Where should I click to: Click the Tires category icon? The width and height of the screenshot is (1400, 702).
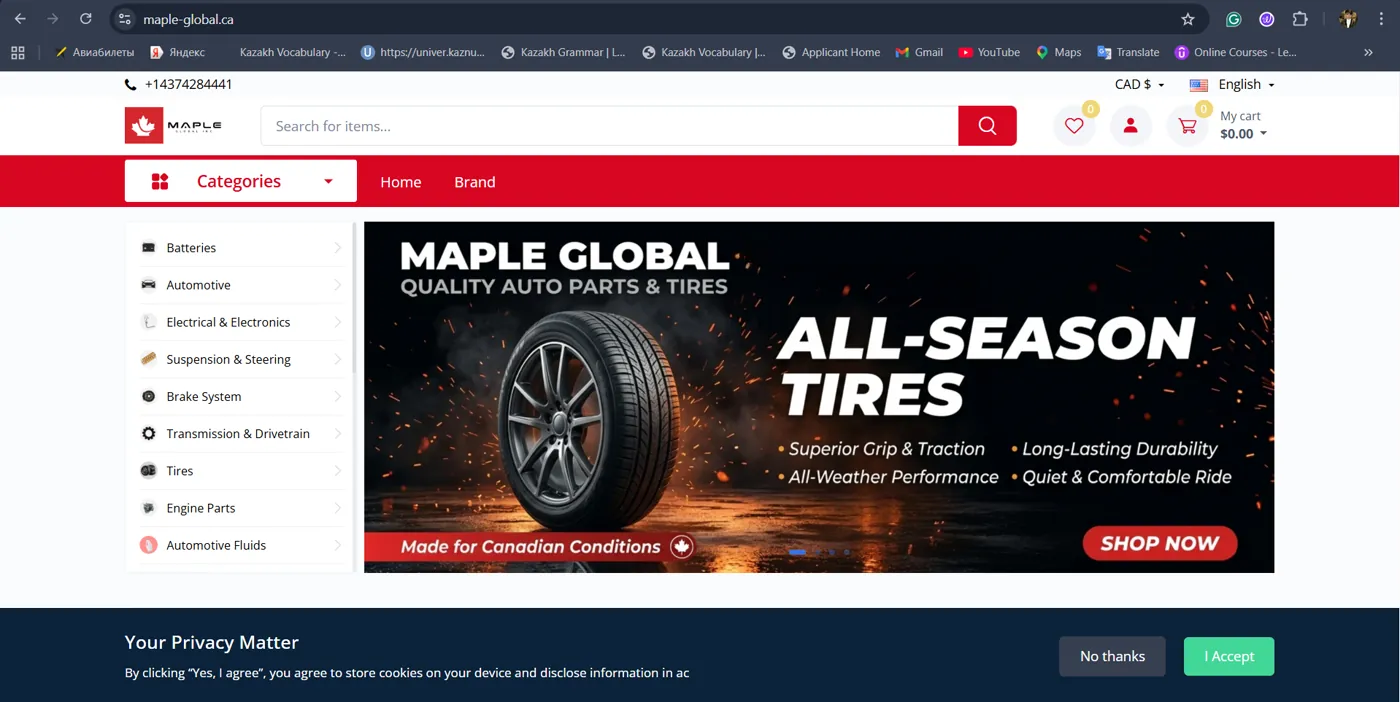coord(148,470)
